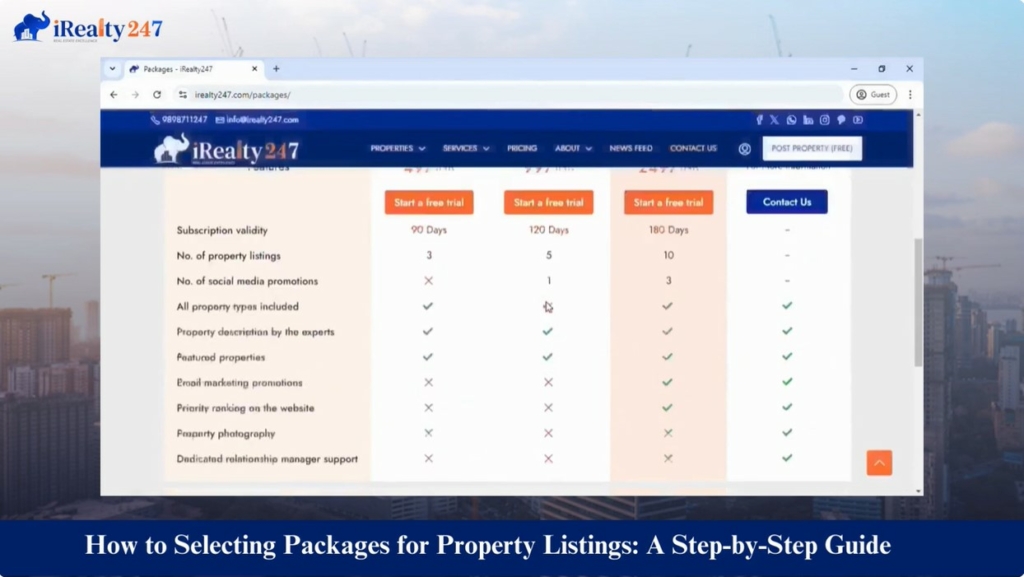Expand the Properties dropdown menu
This screenshot has width=1024, height=577.
[x=397, y=149]
